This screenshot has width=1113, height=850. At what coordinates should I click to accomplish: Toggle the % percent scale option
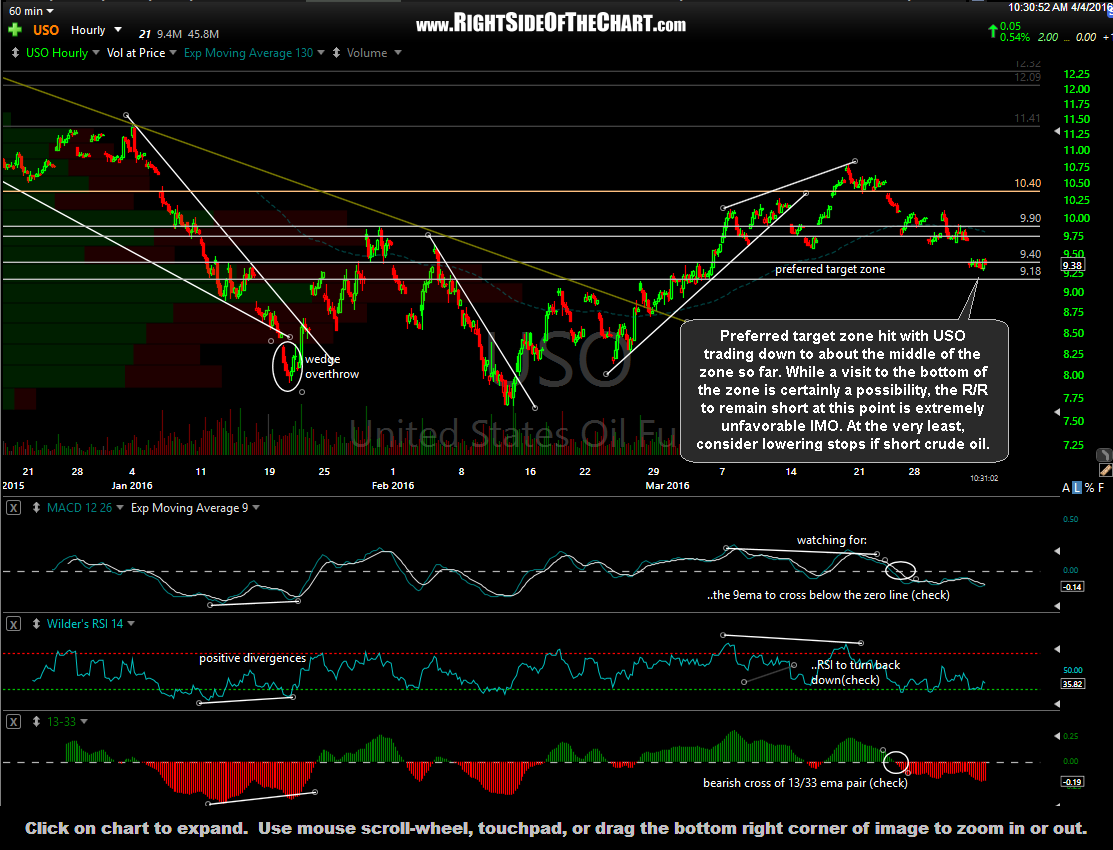click(1089, 486)
